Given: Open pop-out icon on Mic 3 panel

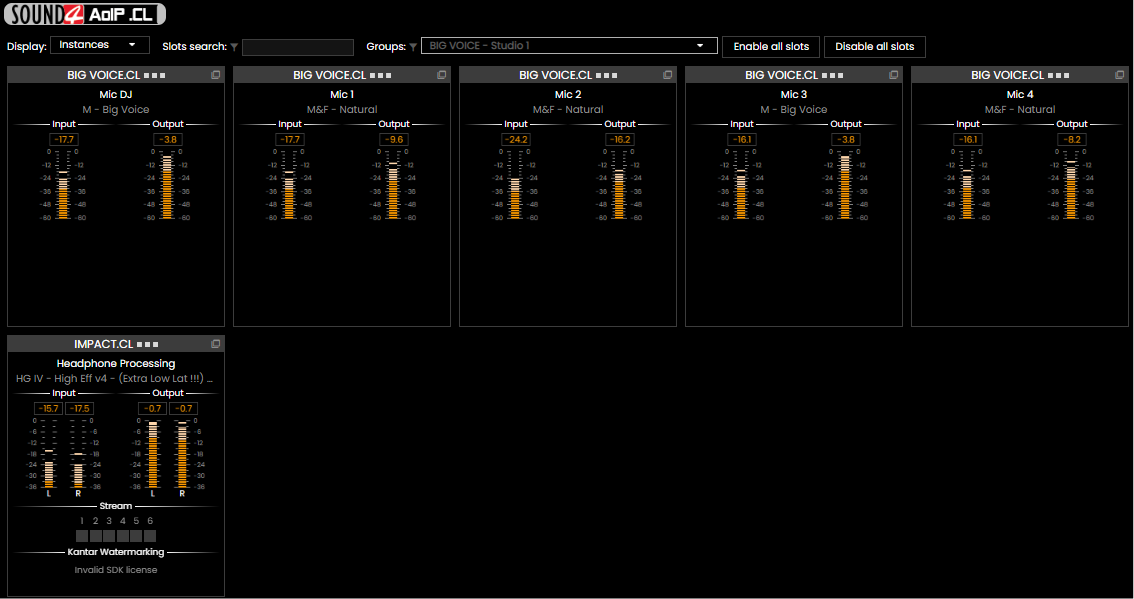Looking at the screenshot, I should tap(893, 75).
